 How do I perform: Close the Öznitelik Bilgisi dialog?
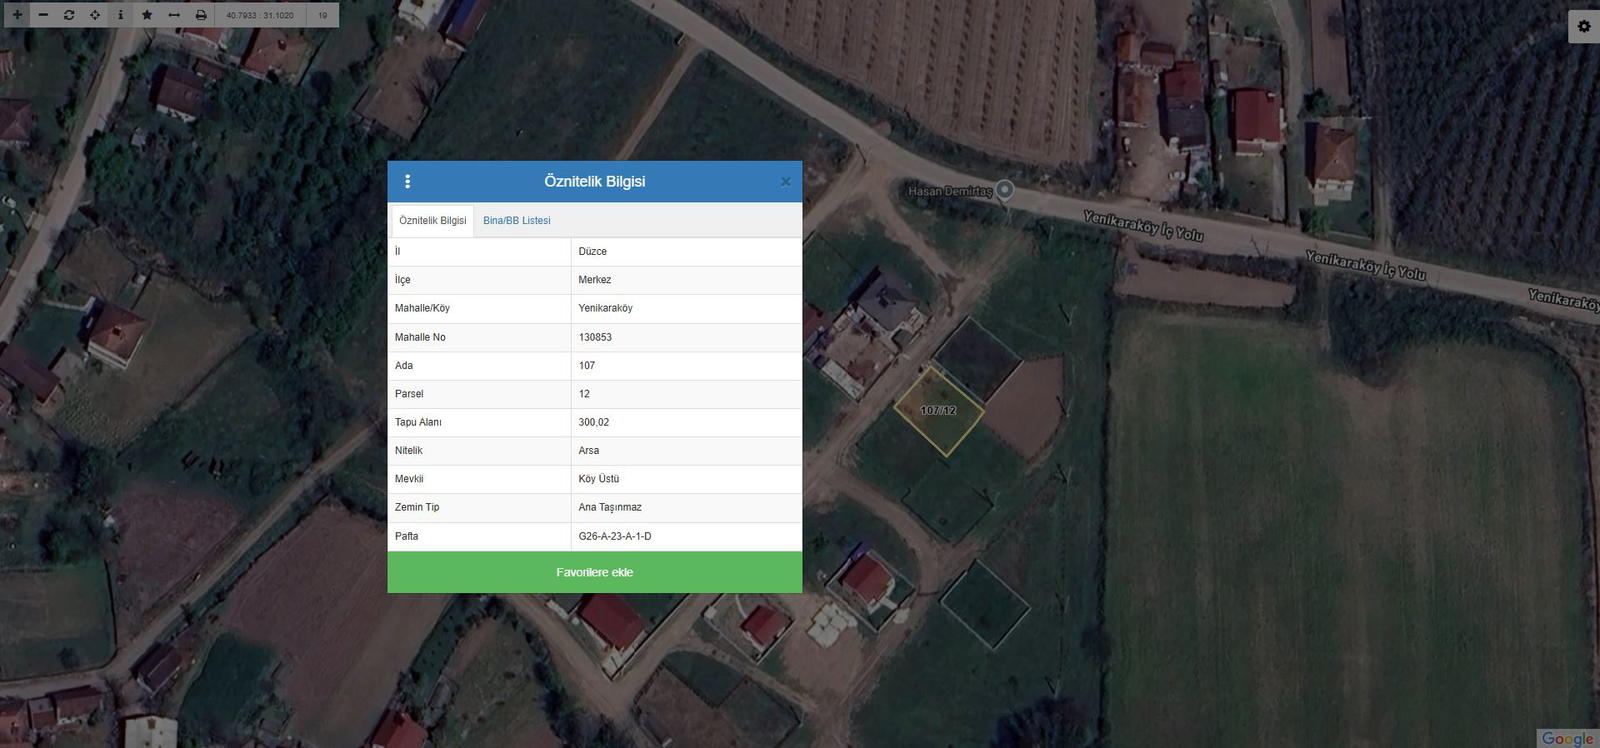pos(785,182)
